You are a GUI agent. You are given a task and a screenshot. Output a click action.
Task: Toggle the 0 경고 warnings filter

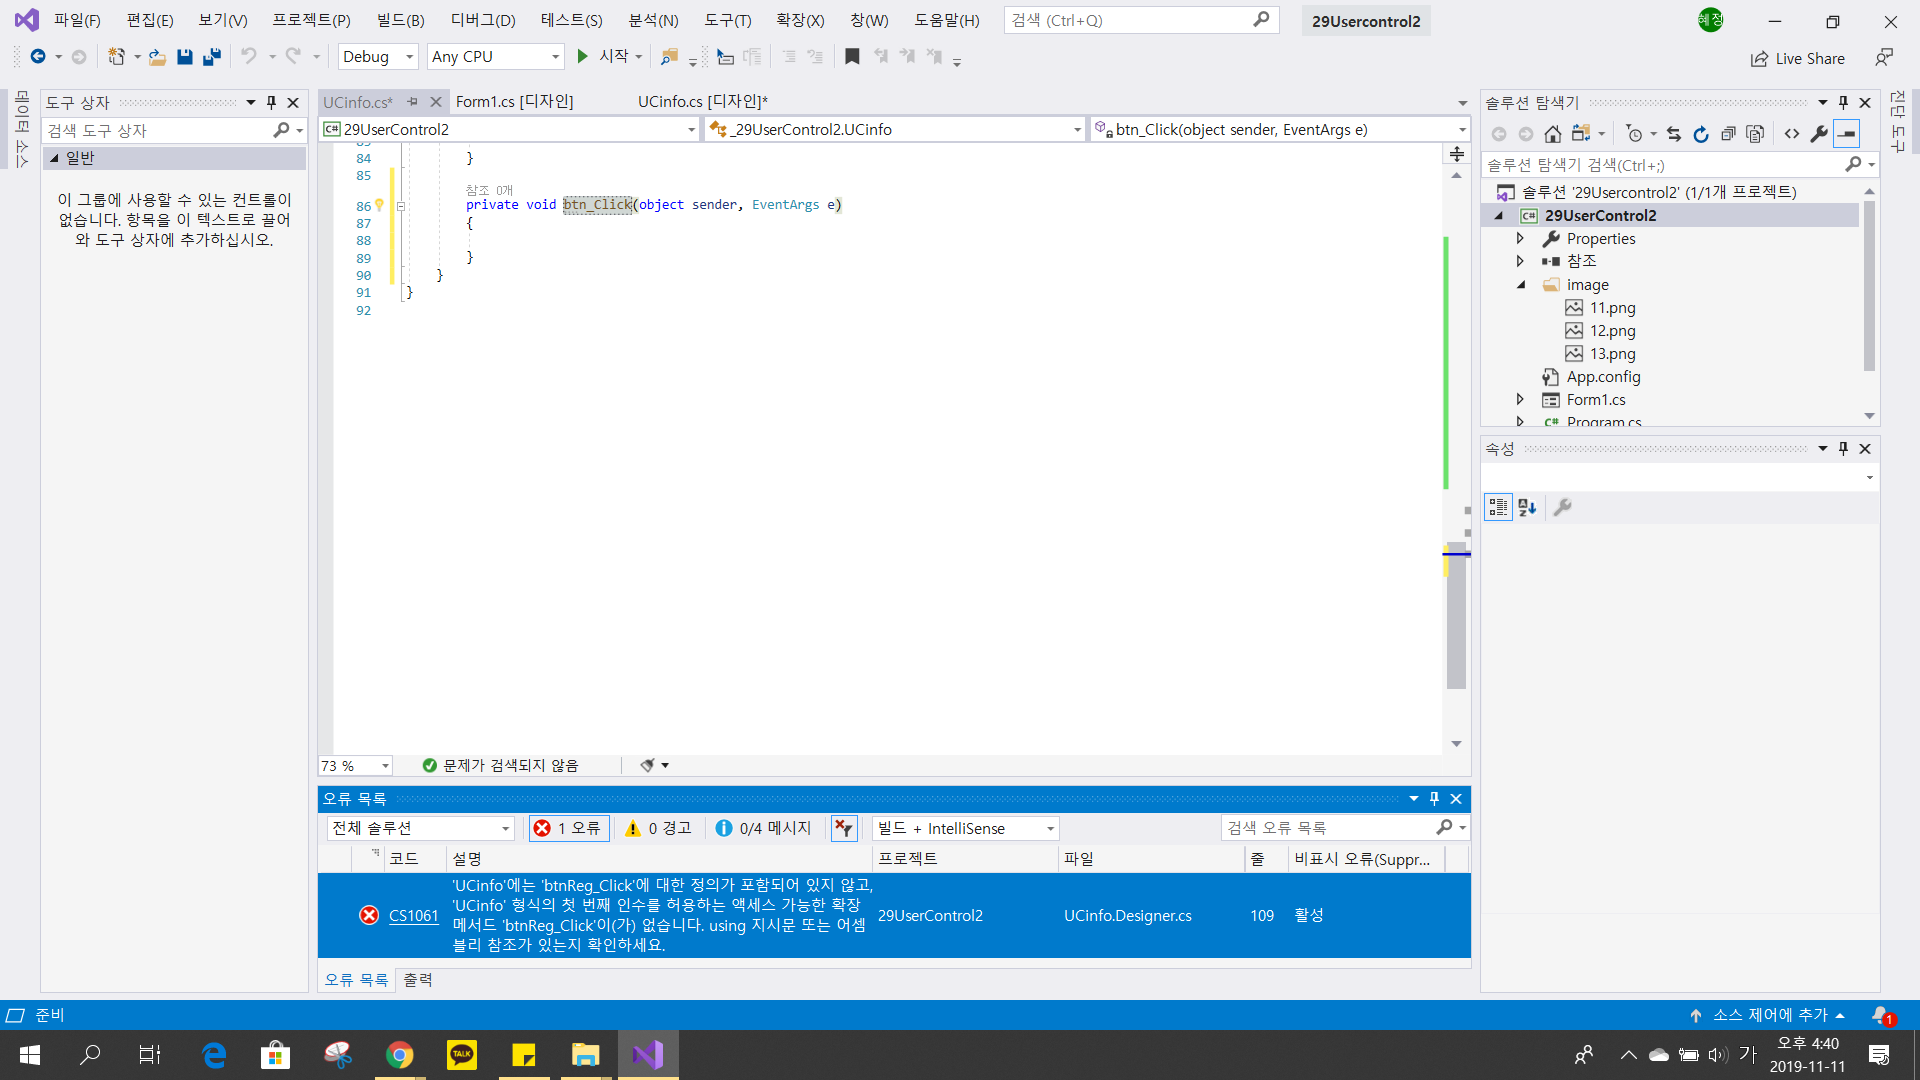pyautogui.click(x=659, y=828)
